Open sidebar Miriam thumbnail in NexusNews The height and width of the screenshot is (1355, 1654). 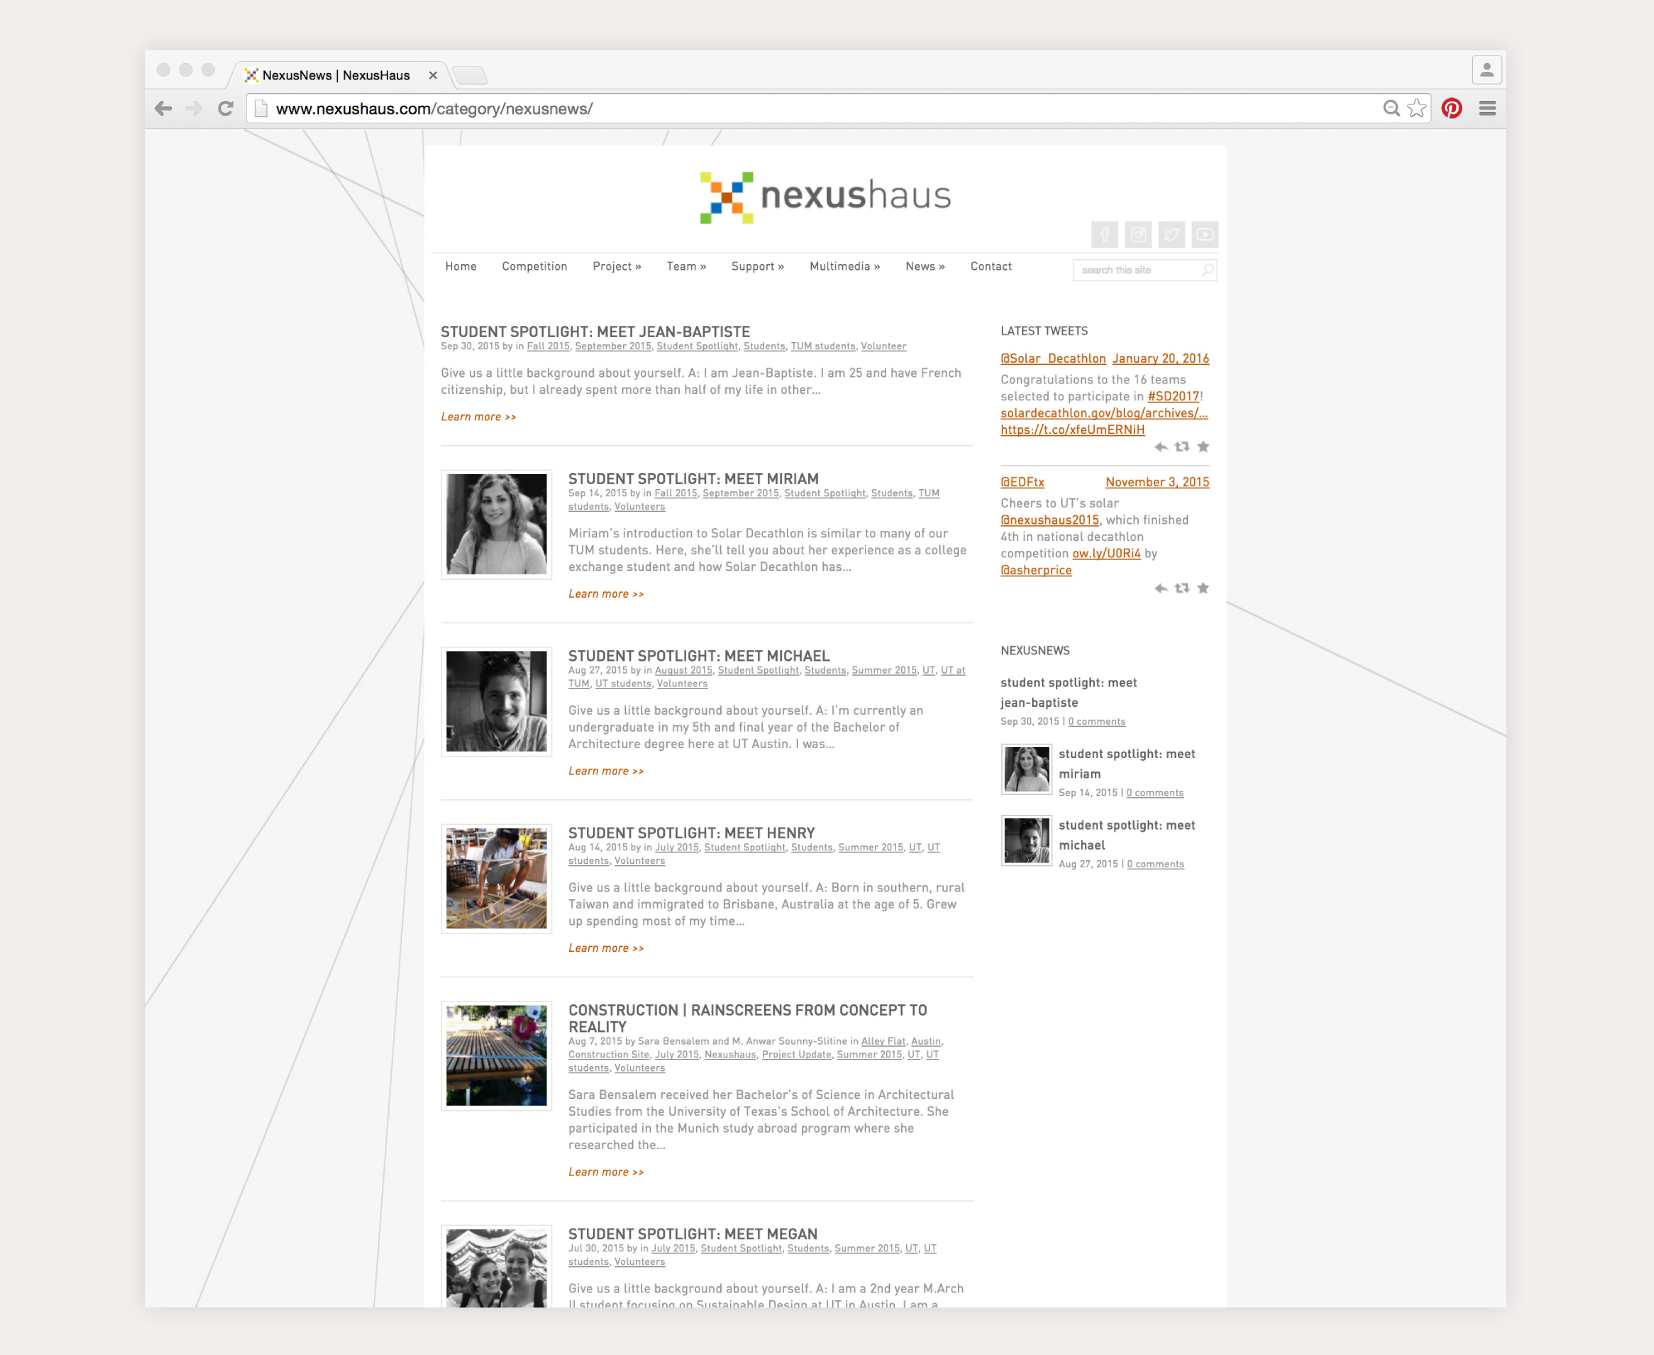coord(1026,769)
